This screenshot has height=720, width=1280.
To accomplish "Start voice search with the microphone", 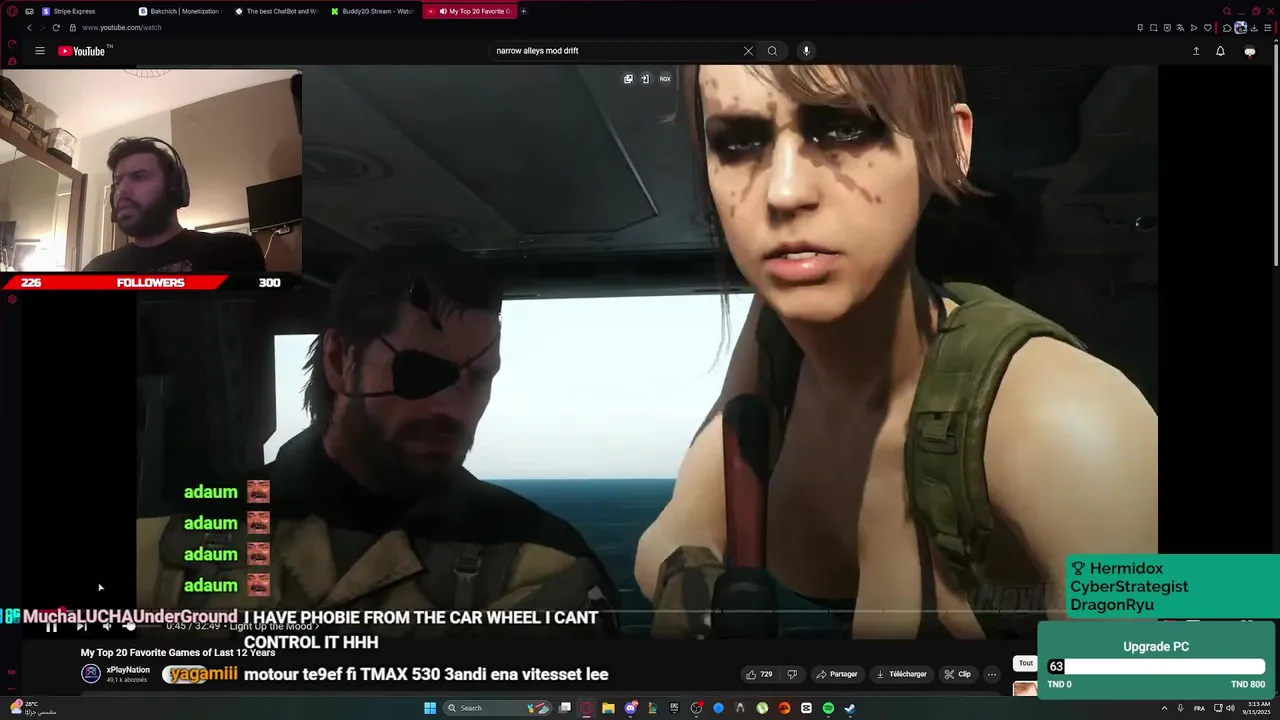I will point(806,51).
